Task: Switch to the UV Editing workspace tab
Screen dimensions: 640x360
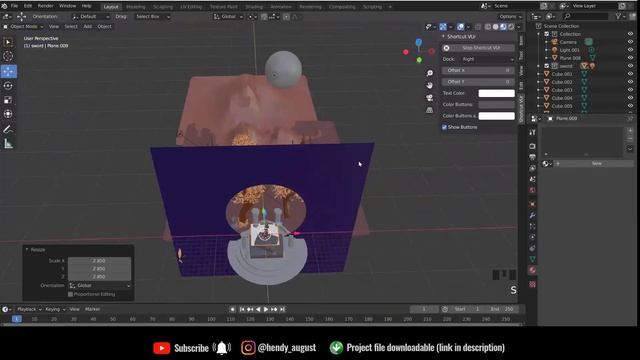Action: click(191, 7)
